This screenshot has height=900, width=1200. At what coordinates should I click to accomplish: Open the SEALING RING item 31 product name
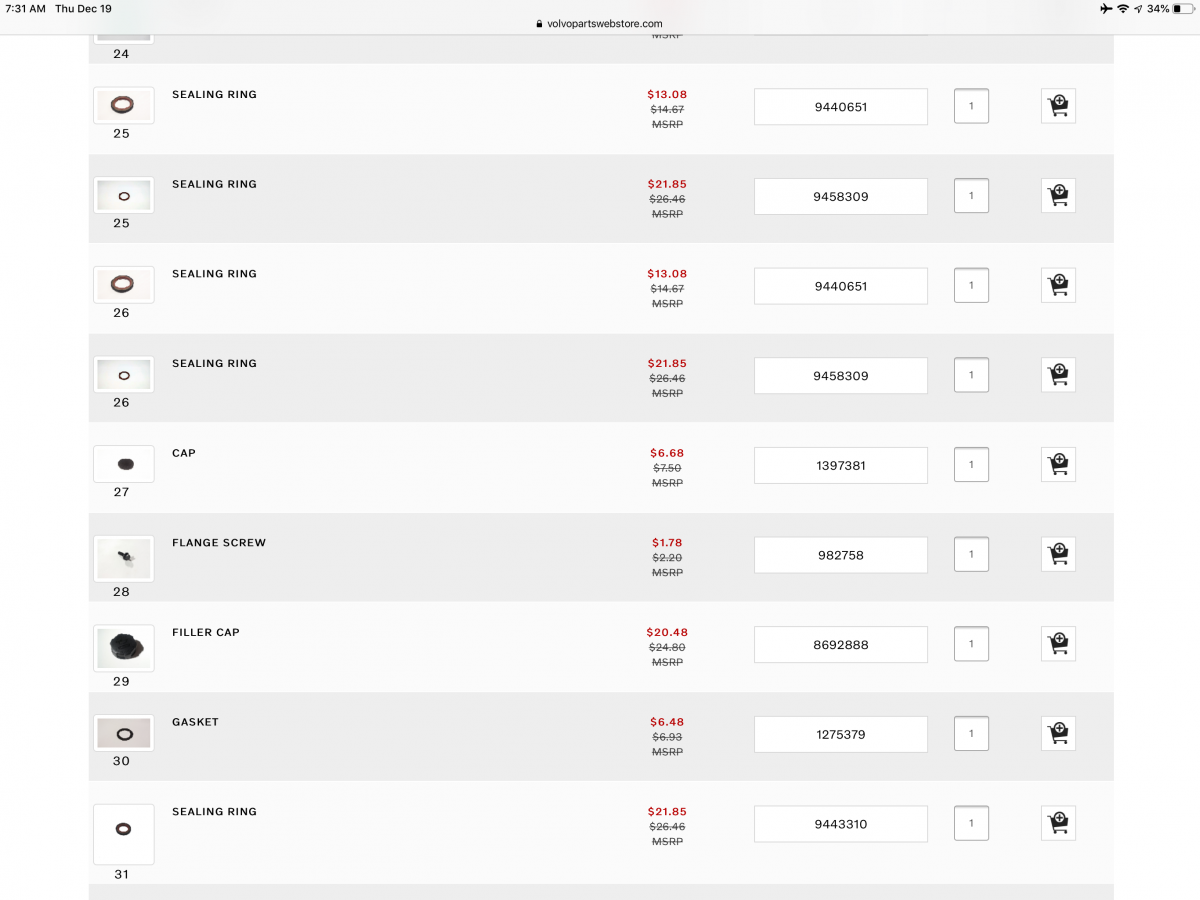click(214, 811)
